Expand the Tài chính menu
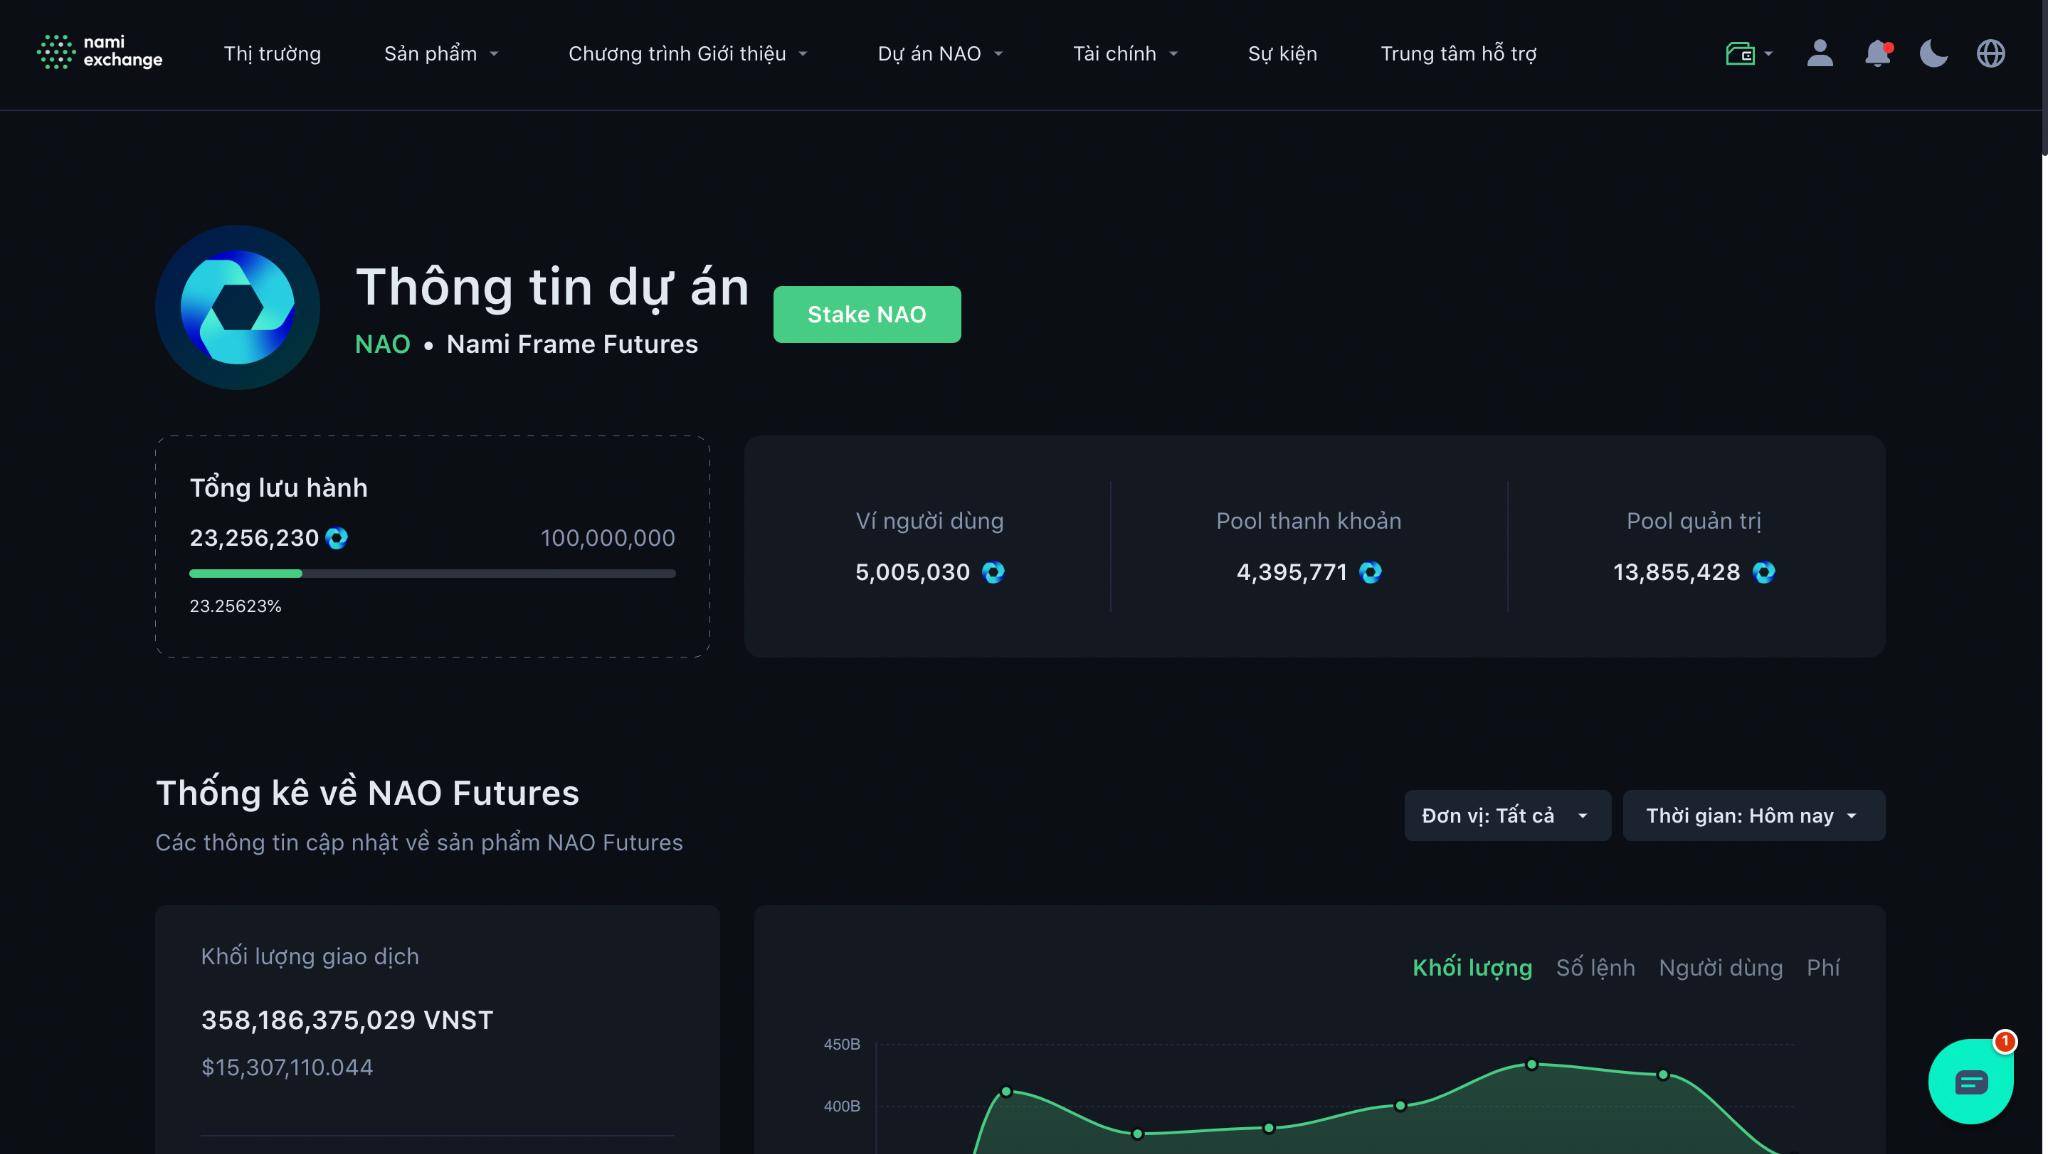The height and width of the screenshot is (1154, 2048). (1126, 54)
